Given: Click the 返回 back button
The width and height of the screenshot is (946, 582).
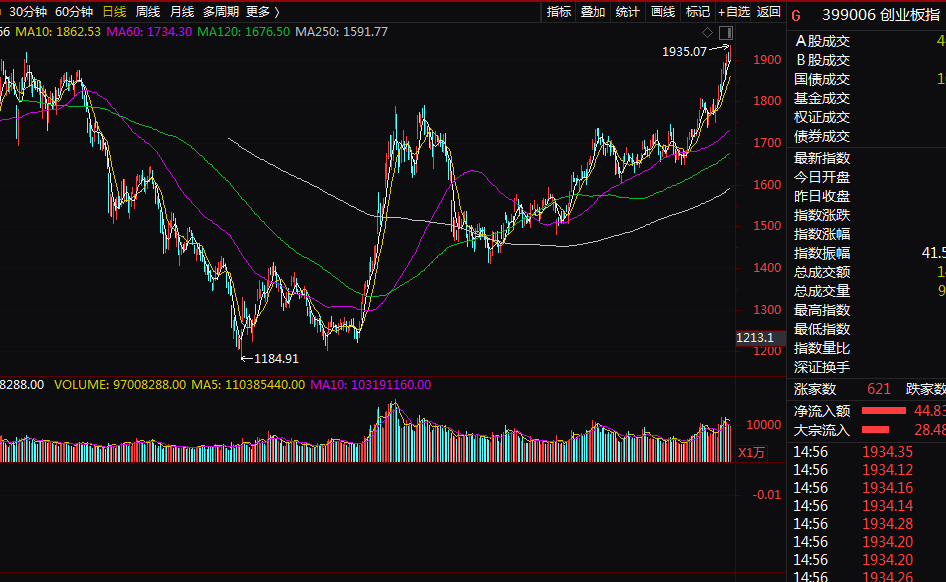Looking at the screenshot, I should [x=769, y=11].
